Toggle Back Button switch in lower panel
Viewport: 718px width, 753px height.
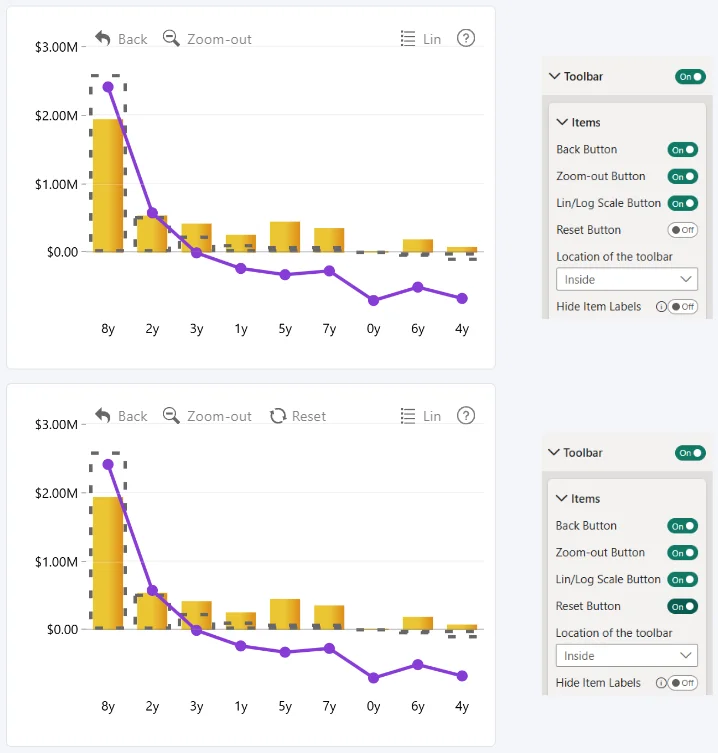[682, 526]
